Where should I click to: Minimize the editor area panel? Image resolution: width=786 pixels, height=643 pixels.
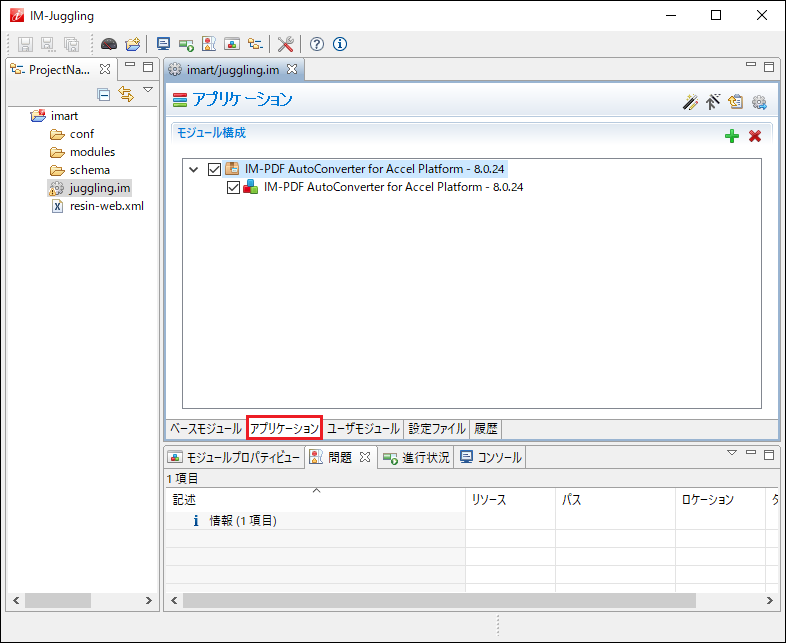pos(751,65)
